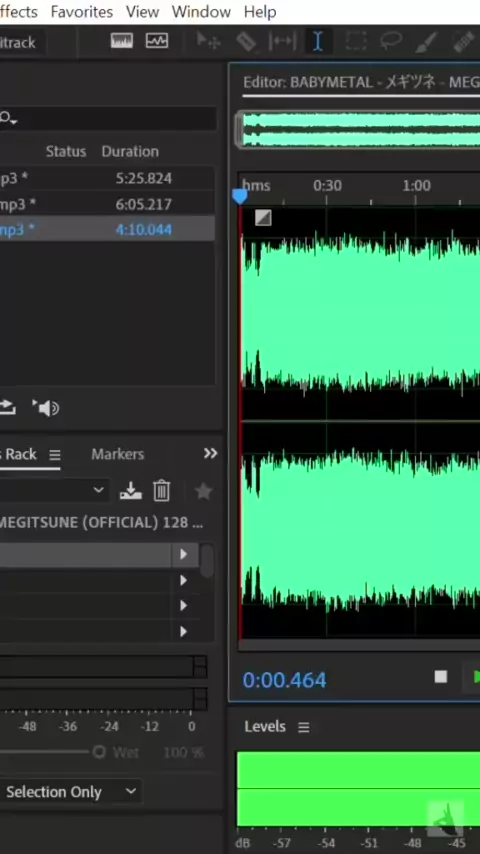
Task: Select the Razor tool
Action: click(246, 41)
